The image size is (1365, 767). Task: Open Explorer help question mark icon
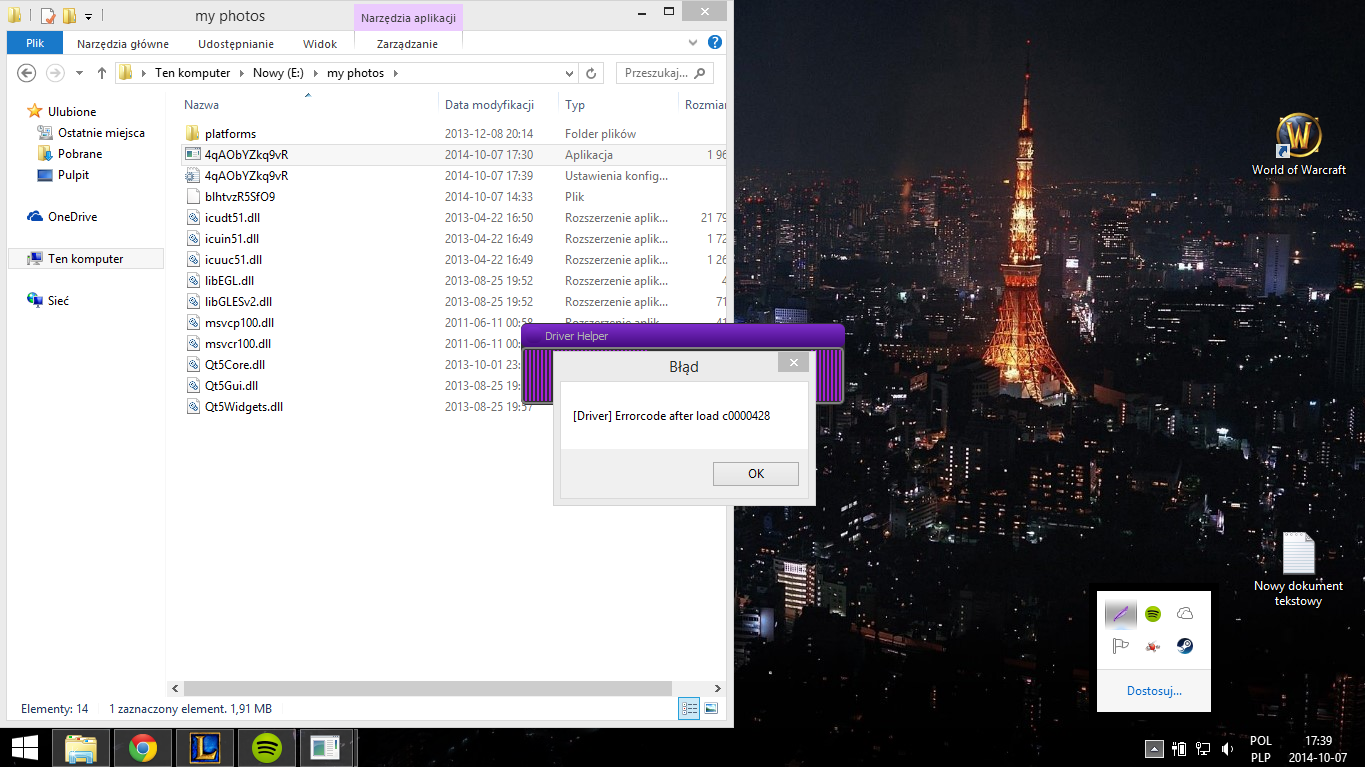pyautogui.click(x=715, y=43)
